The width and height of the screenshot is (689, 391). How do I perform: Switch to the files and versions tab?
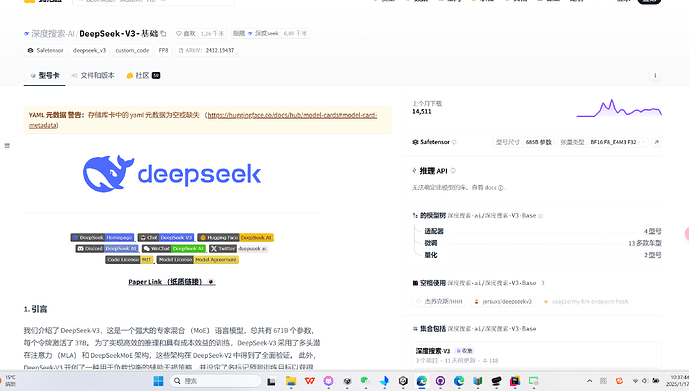click(x=93, y=76)
